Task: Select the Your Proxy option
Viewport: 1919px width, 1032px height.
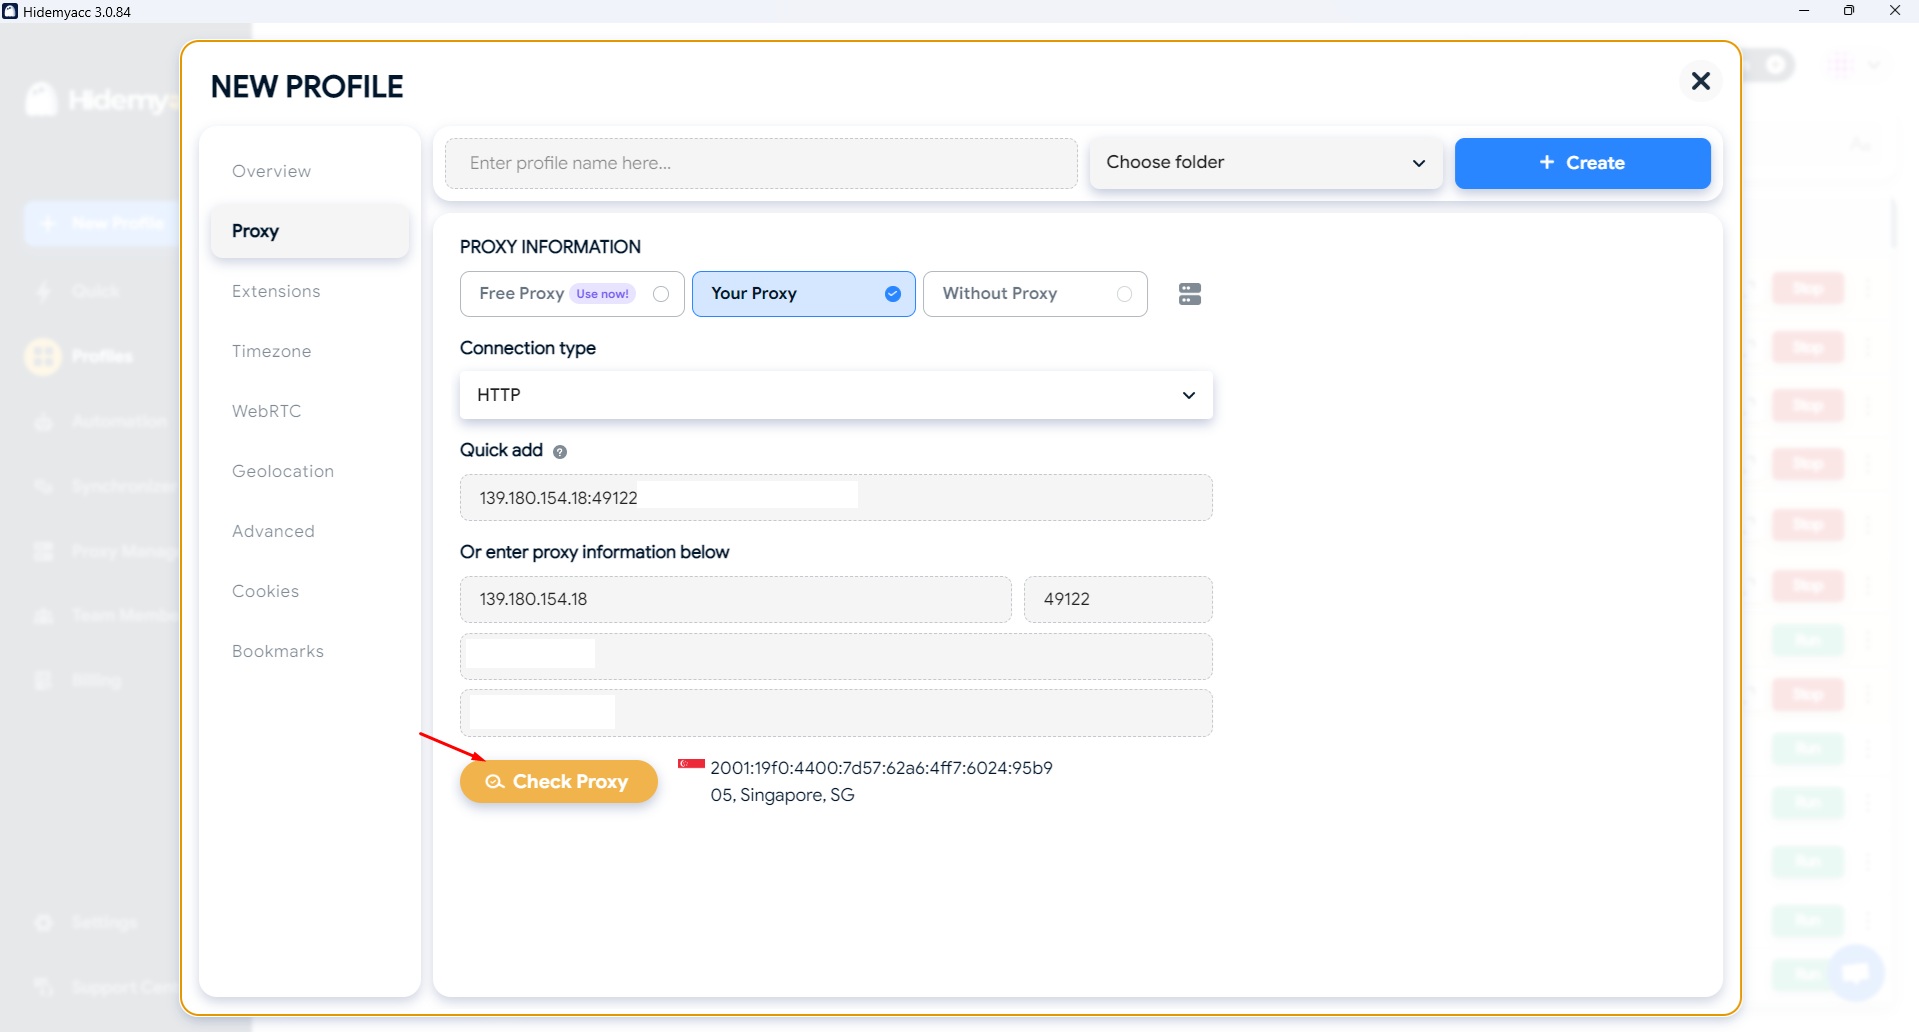Action: [x=803, y=294]
